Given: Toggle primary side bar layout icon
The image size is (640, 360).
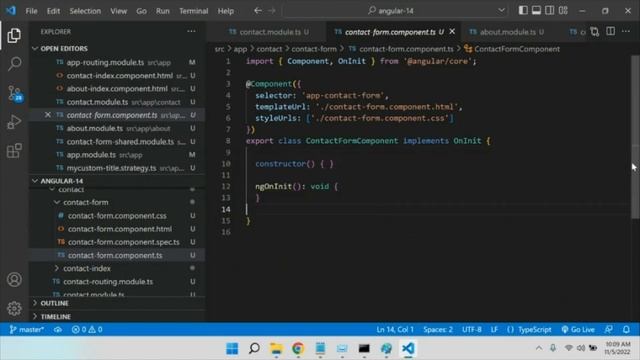Looking at the screenshot, I should point(523,11).
